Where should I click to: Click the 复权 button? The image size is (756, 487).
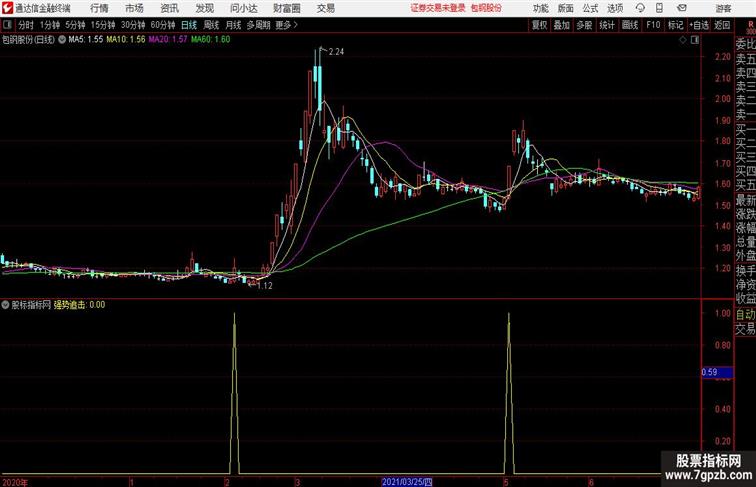coord(540,25)
